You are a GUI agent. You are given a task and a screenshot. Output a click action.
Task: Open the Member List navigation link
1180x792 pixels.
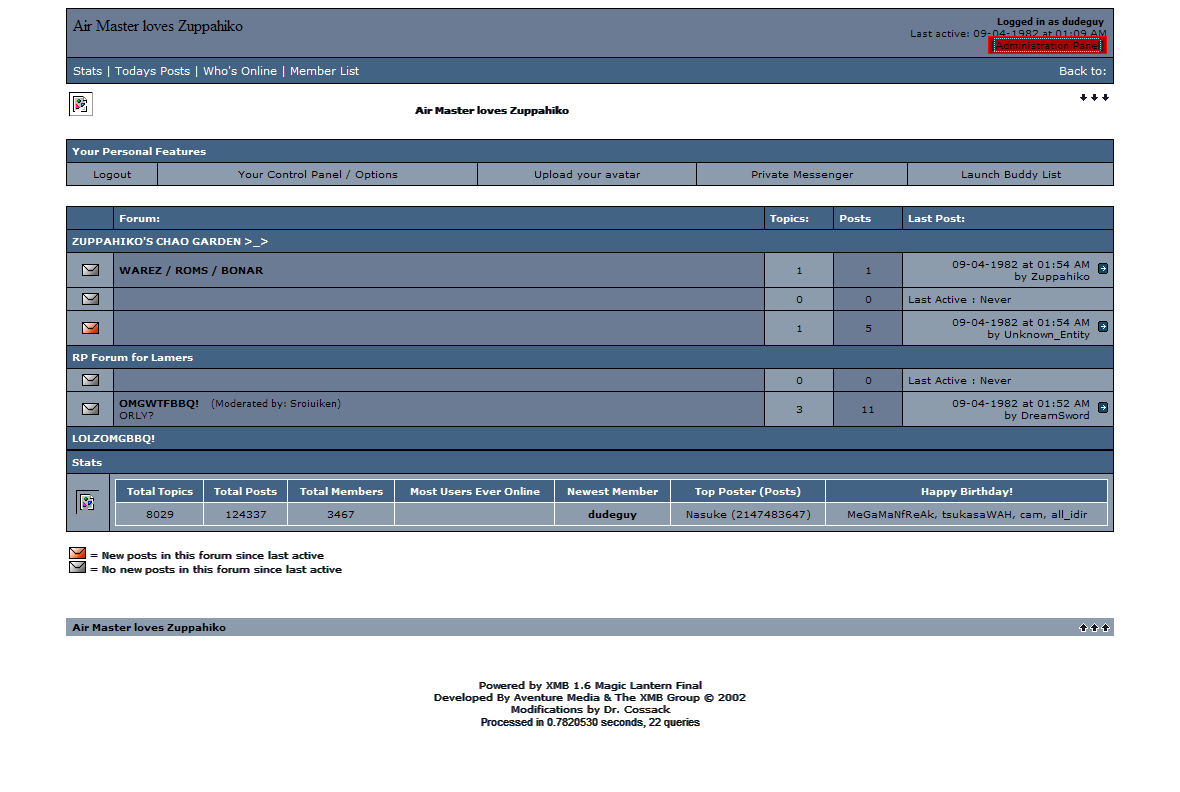pos(324,71)
